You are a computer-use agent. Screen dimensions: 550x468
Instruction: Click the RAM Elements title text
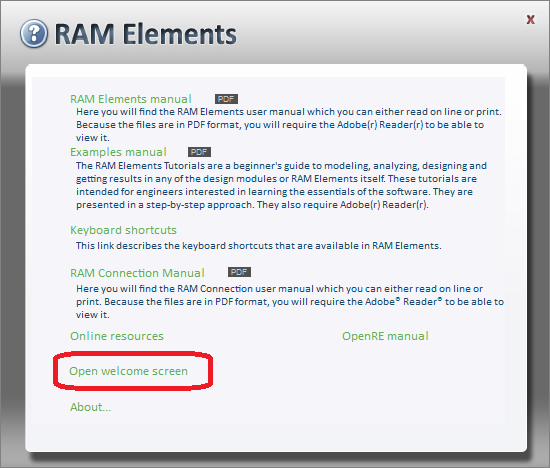[x=146, y=34]
